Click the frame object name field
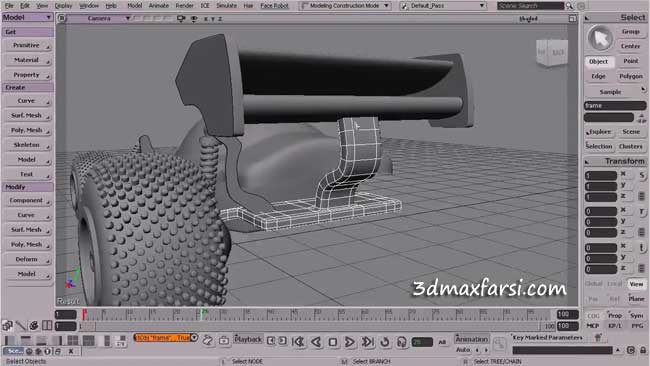This screenshot has height=366, width=650. coord(615,106)
